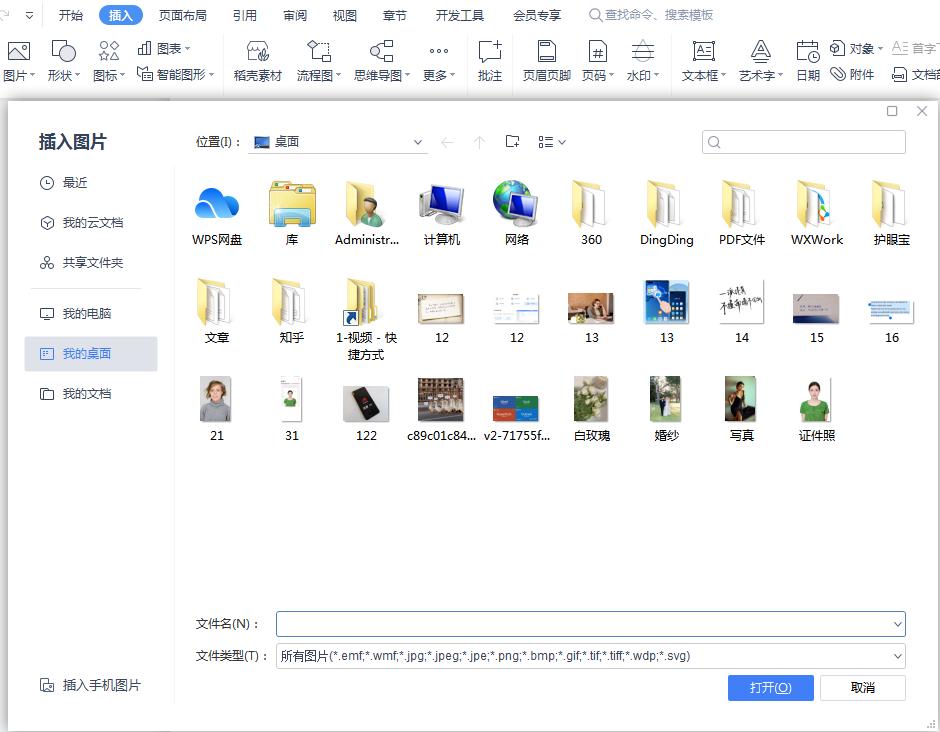Viewport: 940px width, 732px height.
Task: Open the 位置 location dropdown
Action: (x=417, y=141)
